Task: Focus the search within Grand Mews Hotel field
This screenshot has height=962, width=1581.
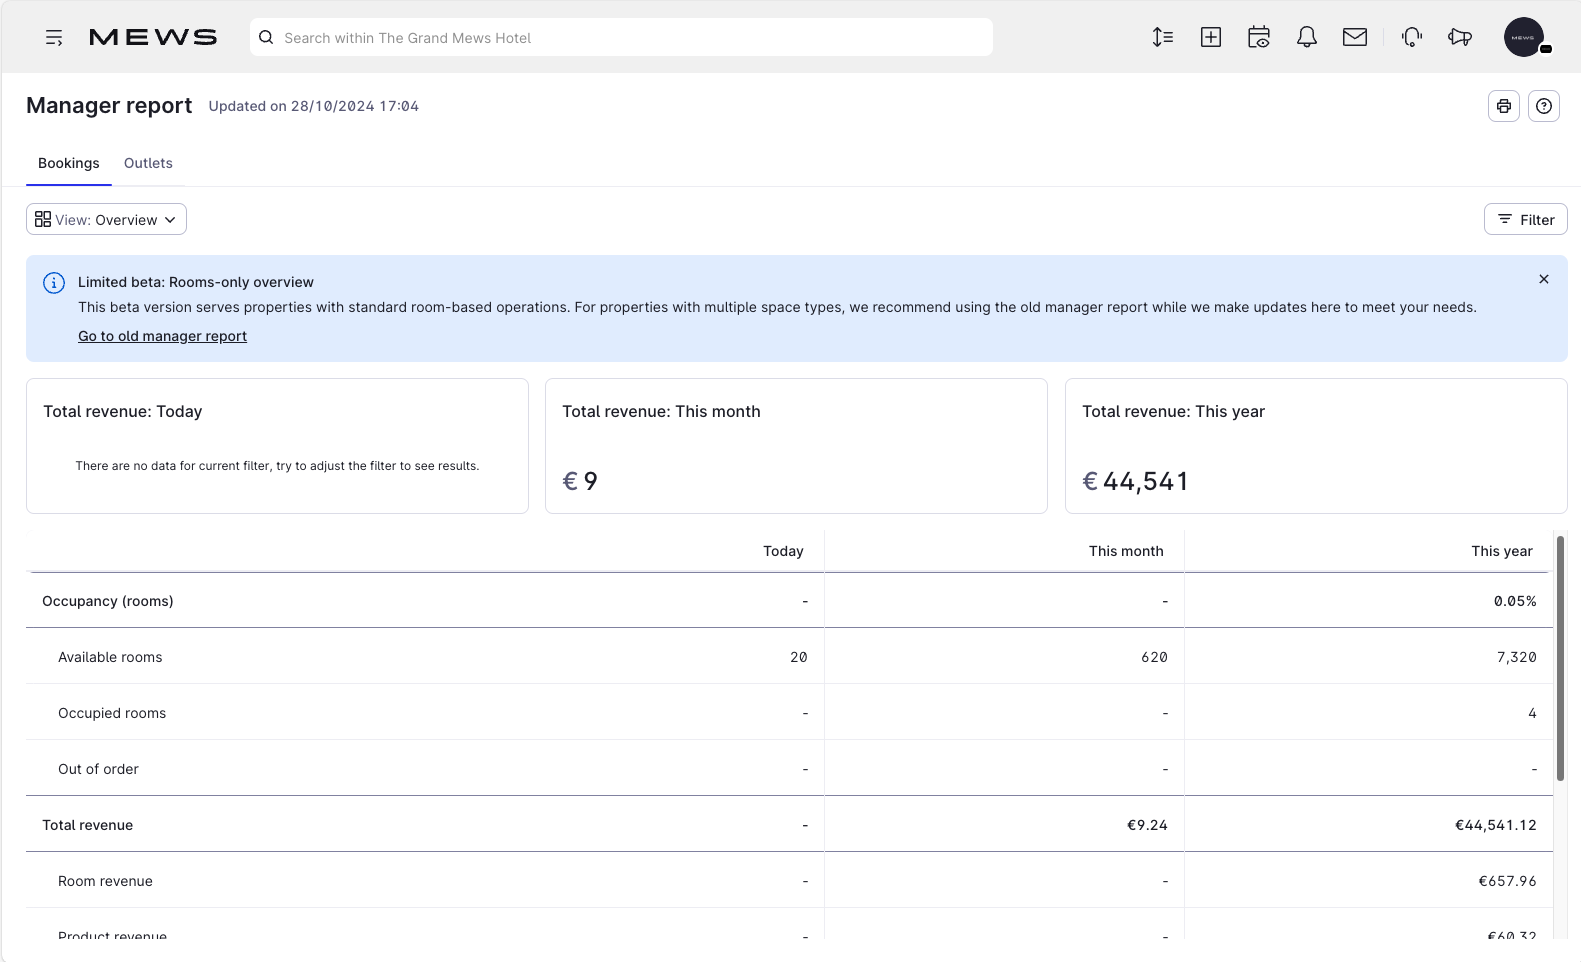Action: point(620,38)
